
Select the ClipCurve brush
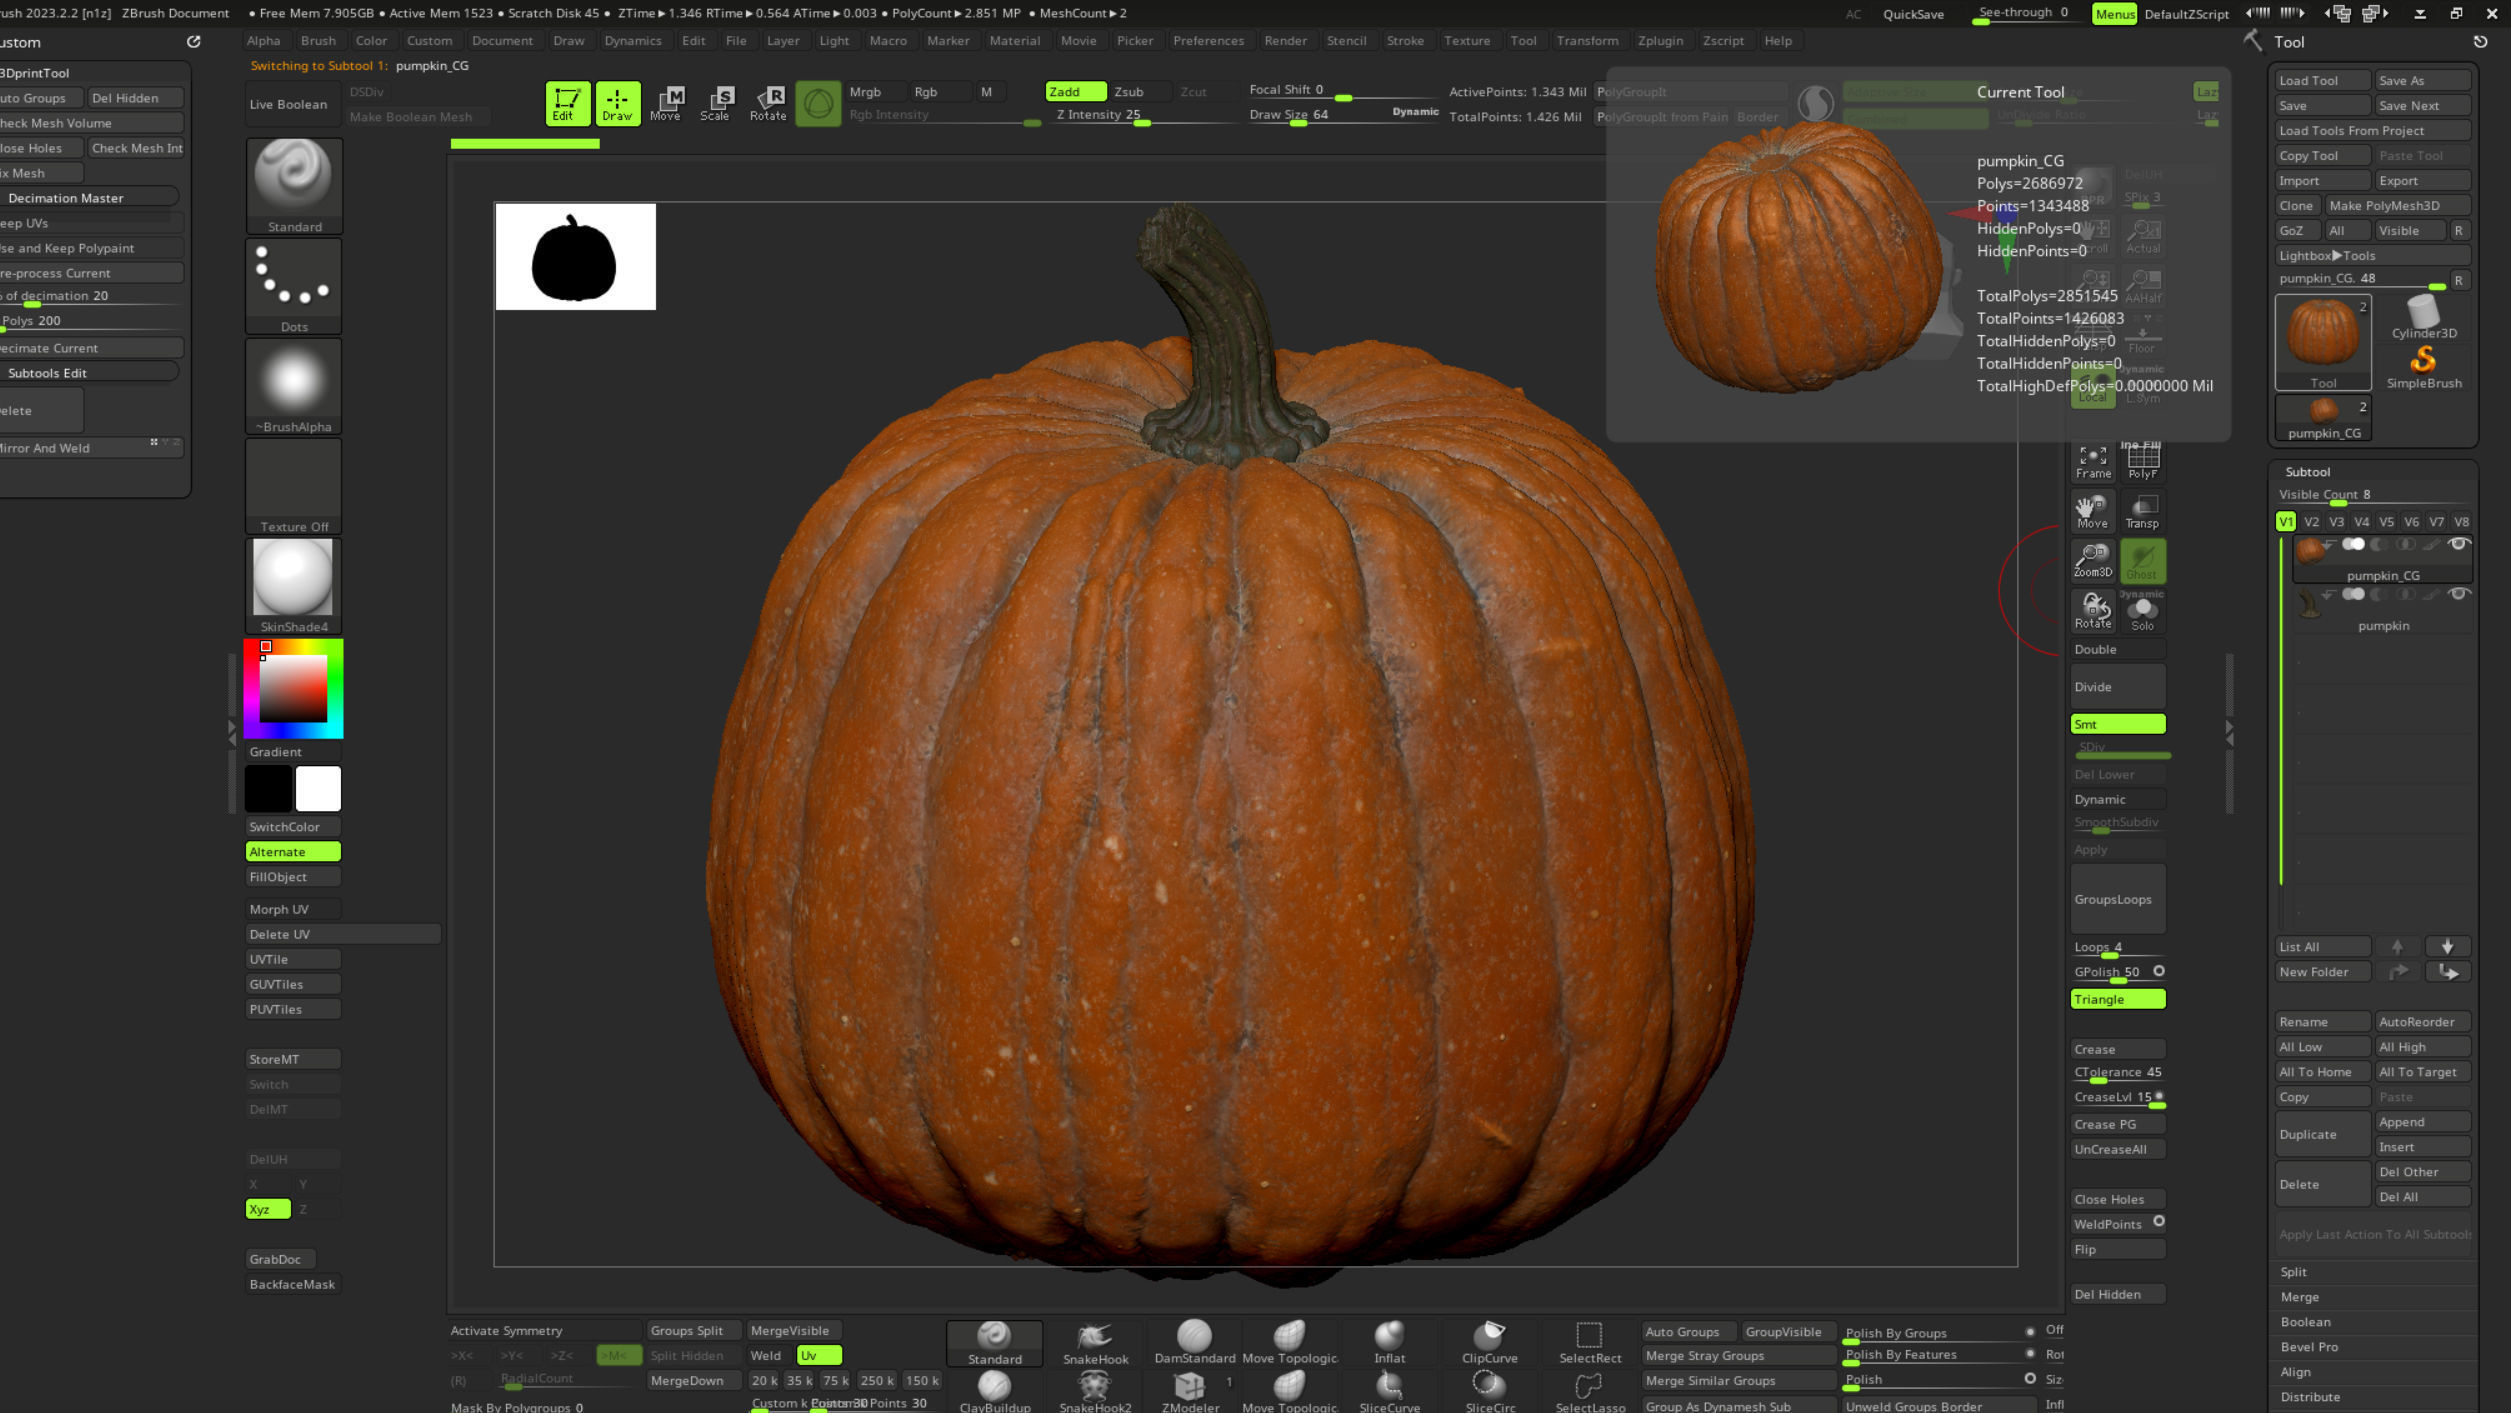click(x=1489, y=1342)
